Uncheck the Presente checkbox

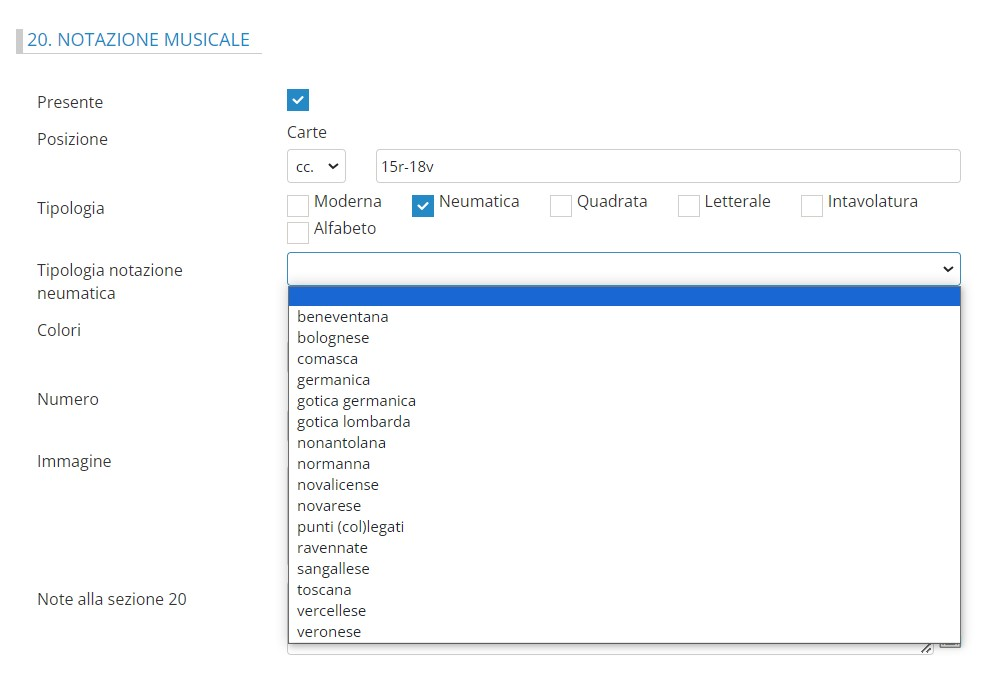[x=298, y=100]
